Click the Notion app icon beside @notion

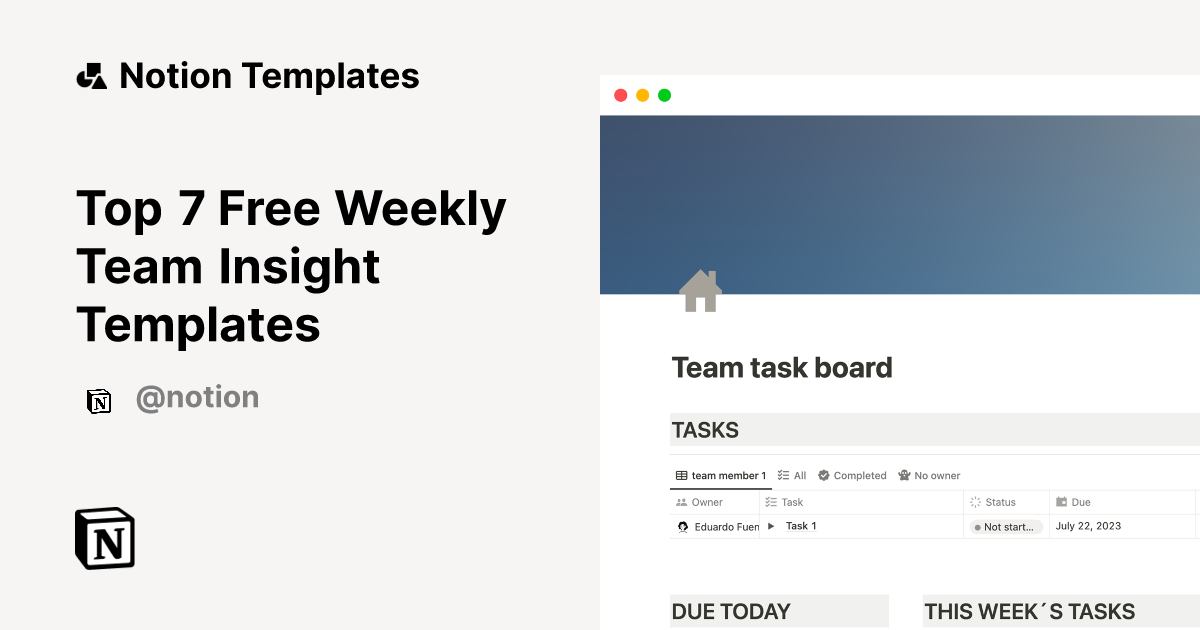pos(99,400)
